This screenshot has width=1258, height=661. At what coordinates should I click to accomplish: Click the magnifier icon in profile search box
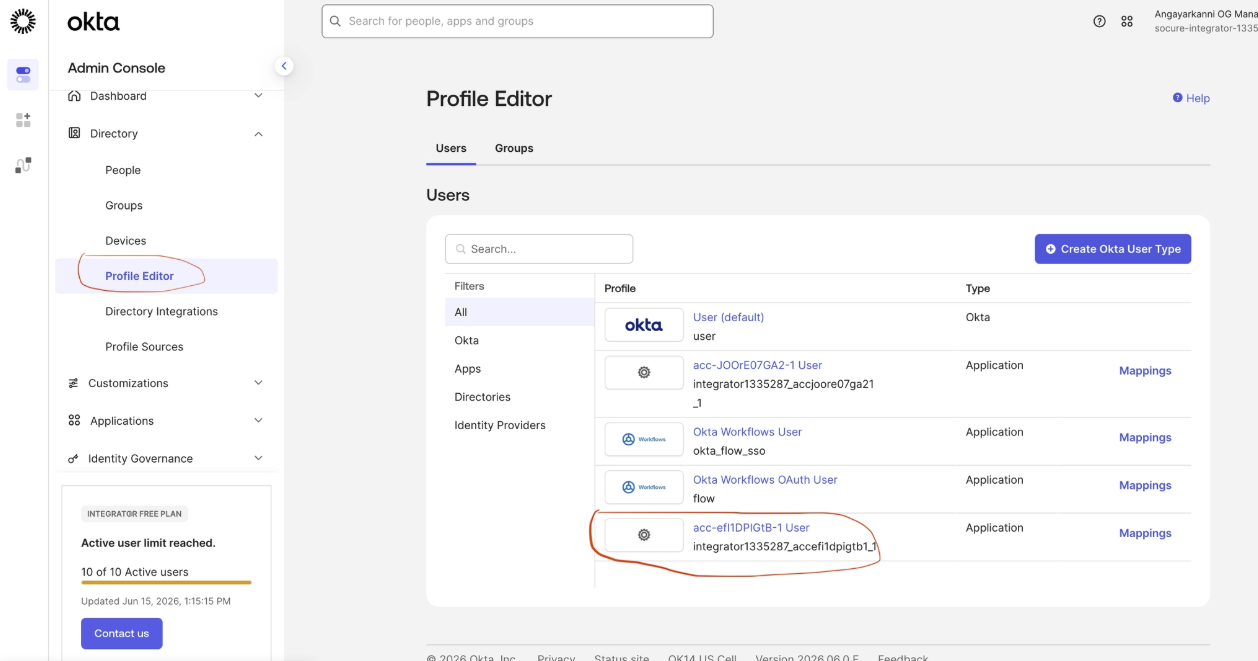click(x=461, y=249)
